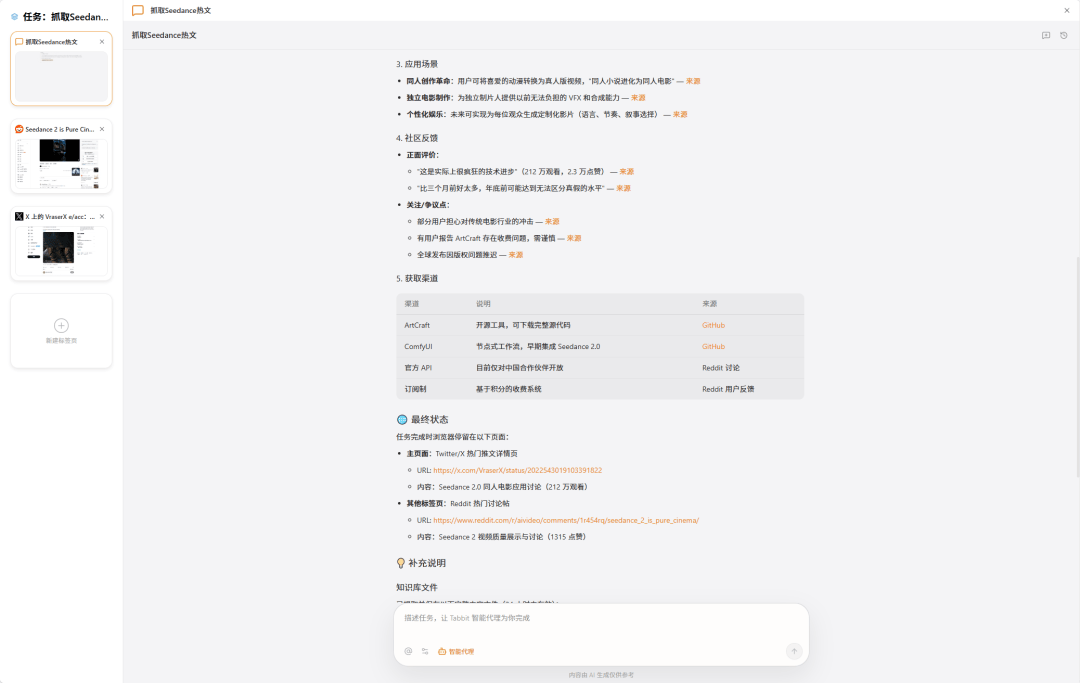Close the Seedance 2 is Pure Cinema tab
1080x683 pixels.
(x=102, y=129)
